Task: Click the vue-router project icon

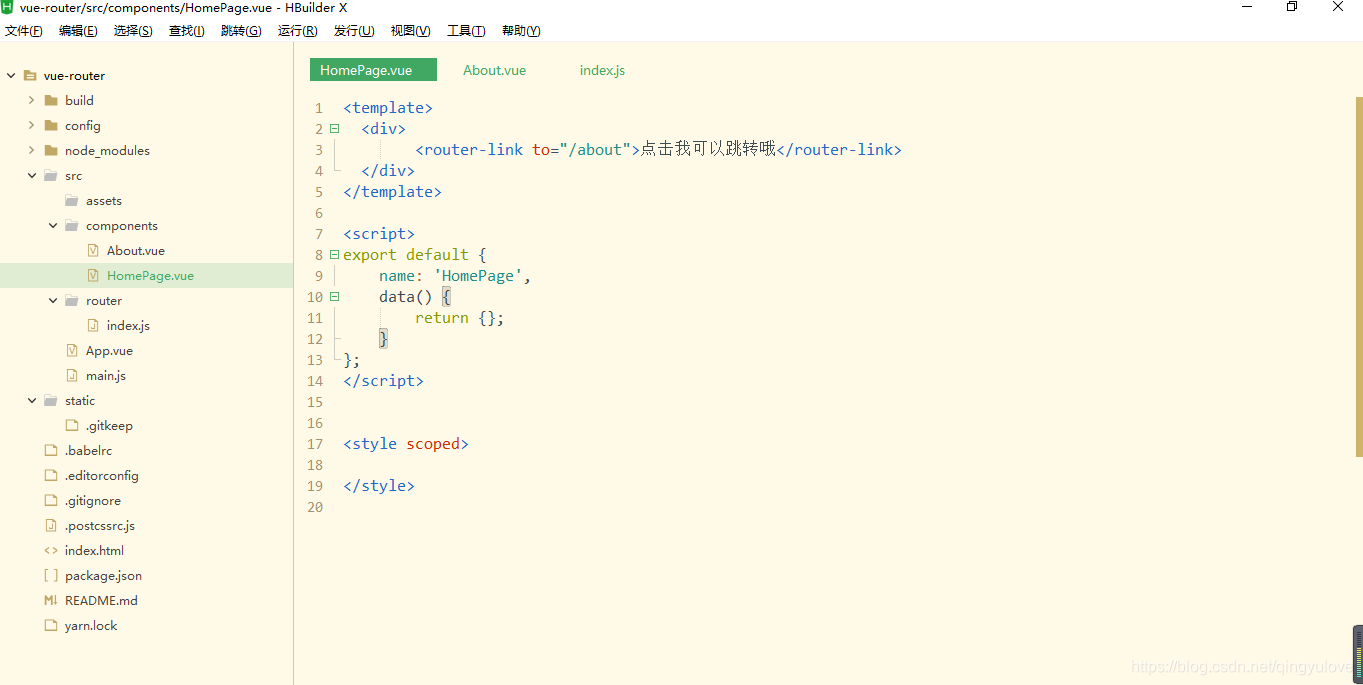Action: point(30,75)
